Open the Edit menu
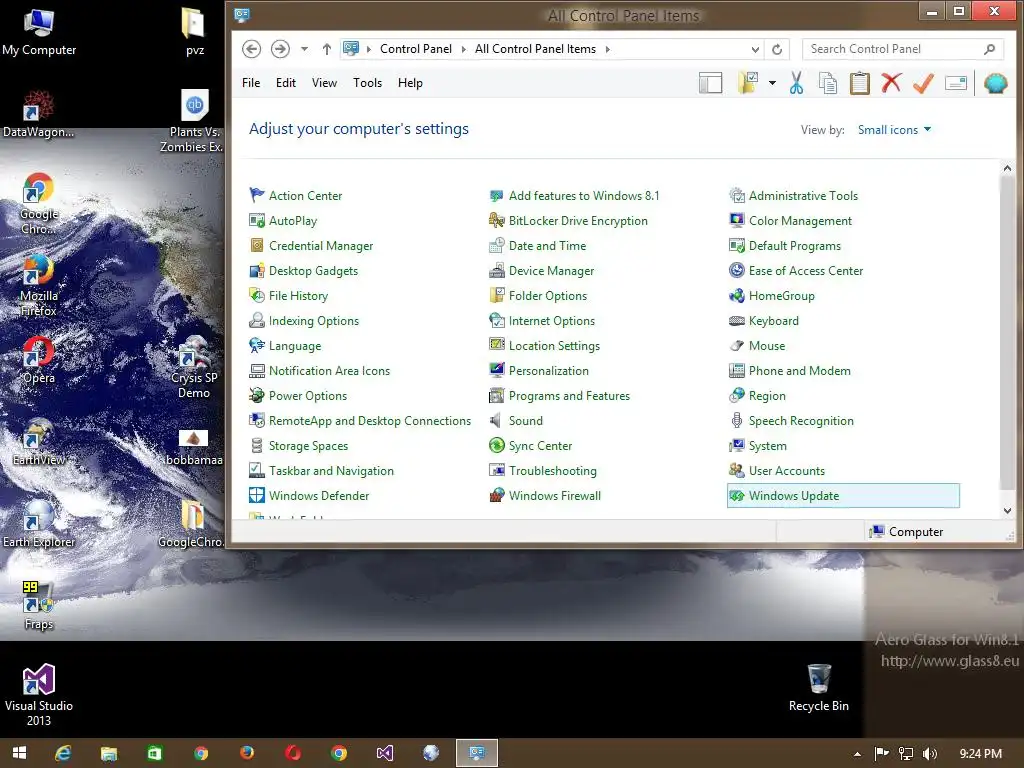 point(285,83)
